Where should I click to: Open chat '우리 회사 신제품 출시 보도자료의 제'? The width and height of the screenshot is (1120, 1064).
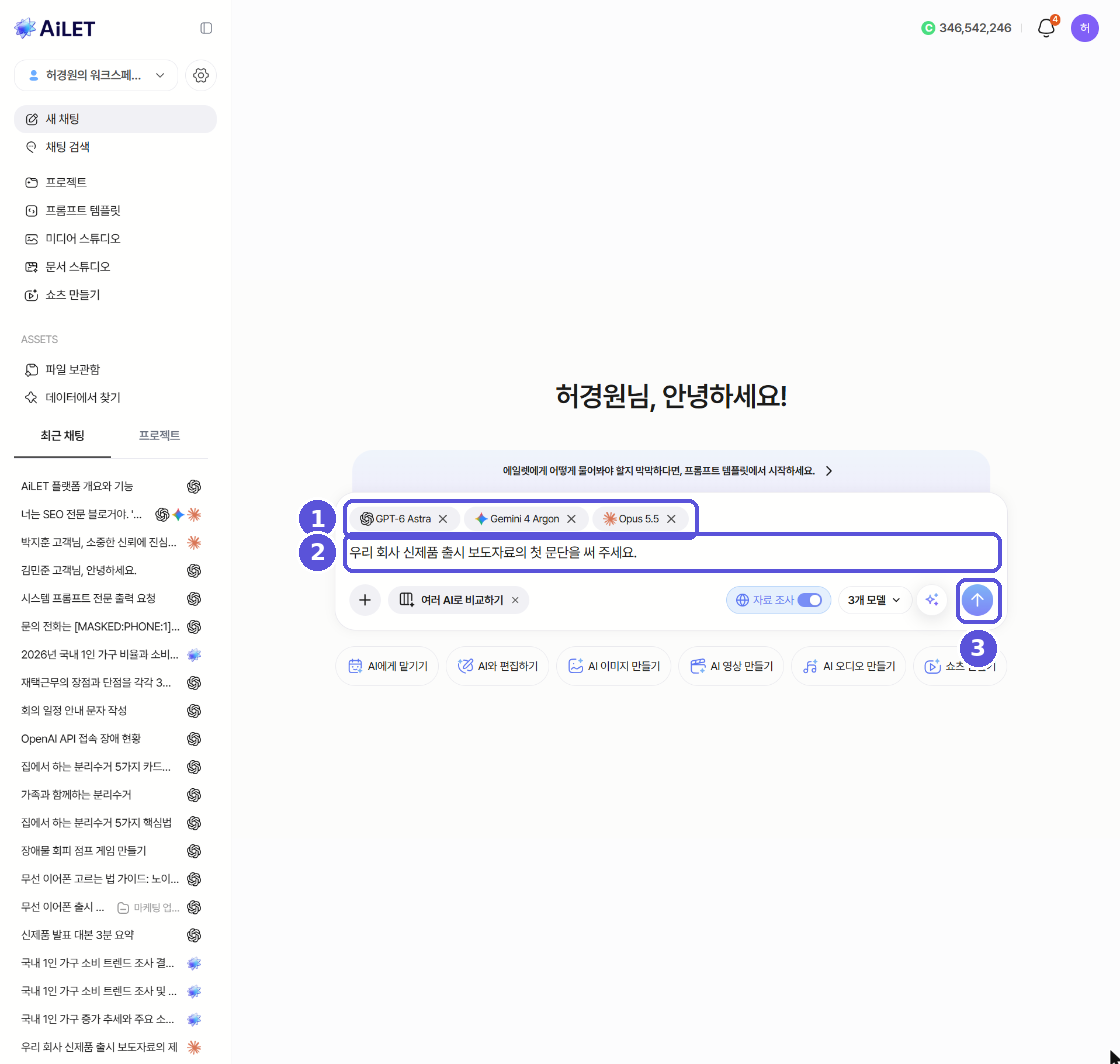pyautogui.click(x=111, y=1047)
